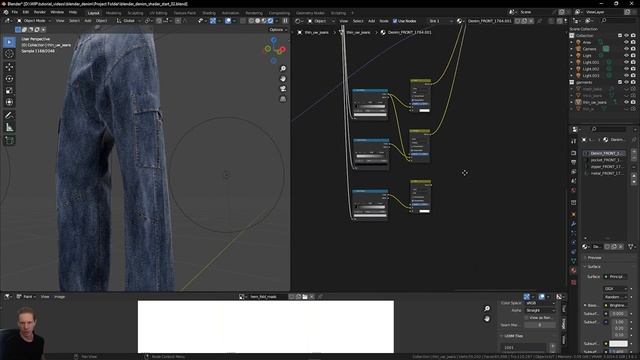
Task: Click the Denim_FRONT_1764.001 material name field
Action: point(489,21)
